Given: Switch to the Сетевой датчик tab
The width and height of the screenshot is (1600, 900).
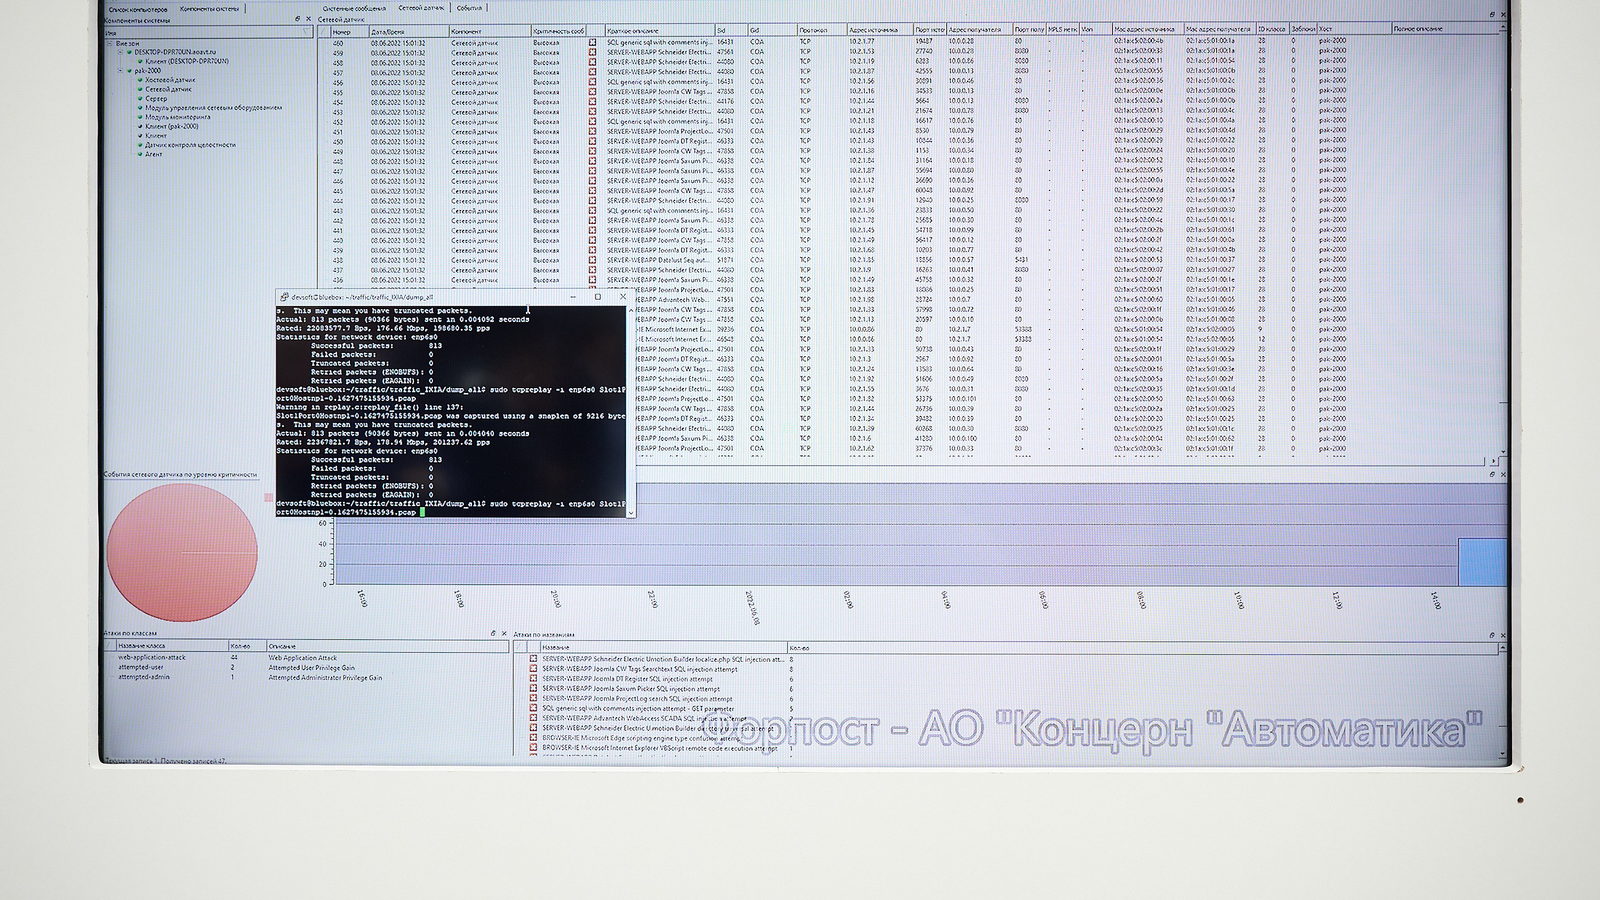Looking at the screenshot, I should (421, 8).
